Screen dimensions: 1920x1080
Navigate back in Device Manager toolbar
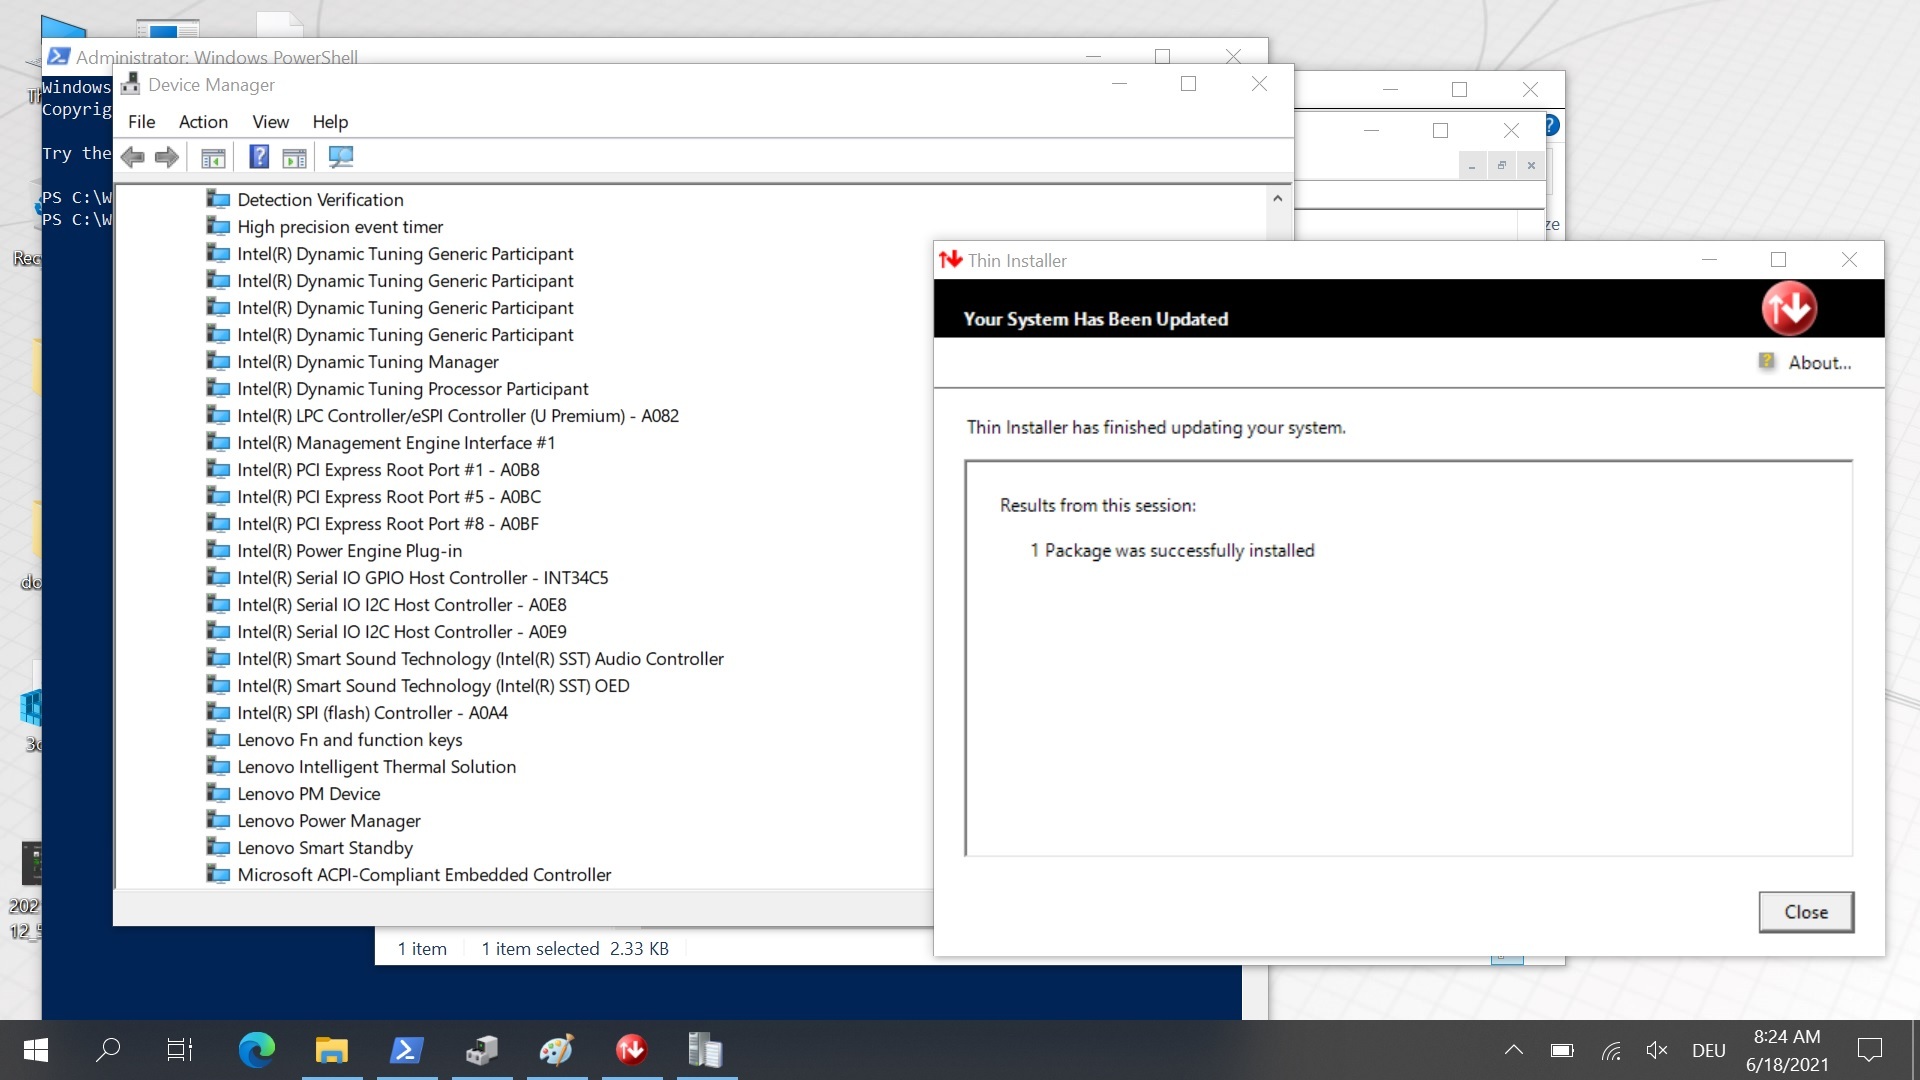click(132, 156)
